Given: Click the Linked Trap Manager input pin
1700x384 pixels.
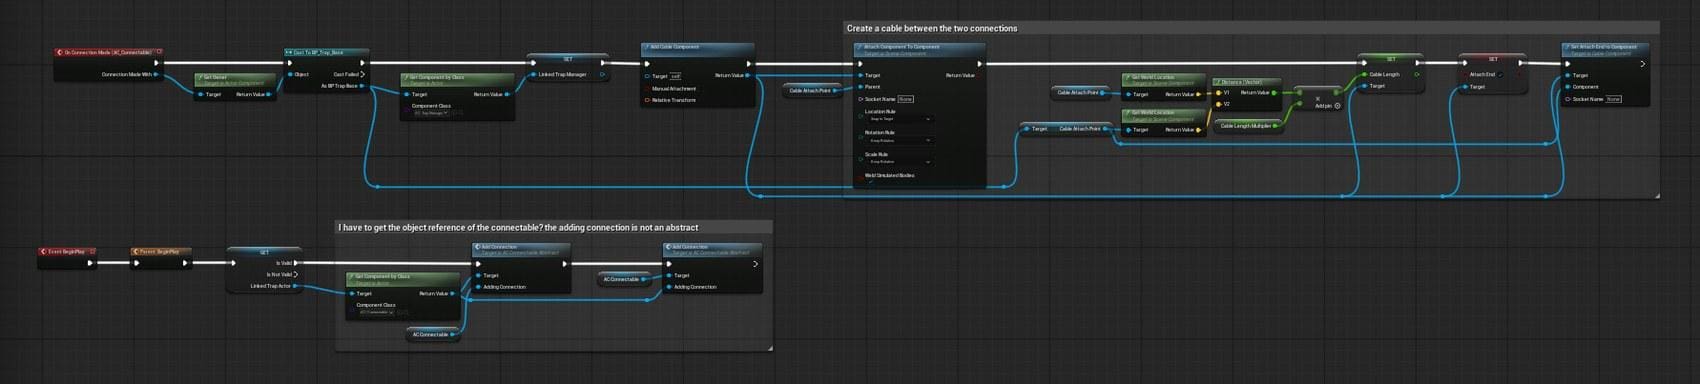Looking at the screenshot, I should 533,74.
